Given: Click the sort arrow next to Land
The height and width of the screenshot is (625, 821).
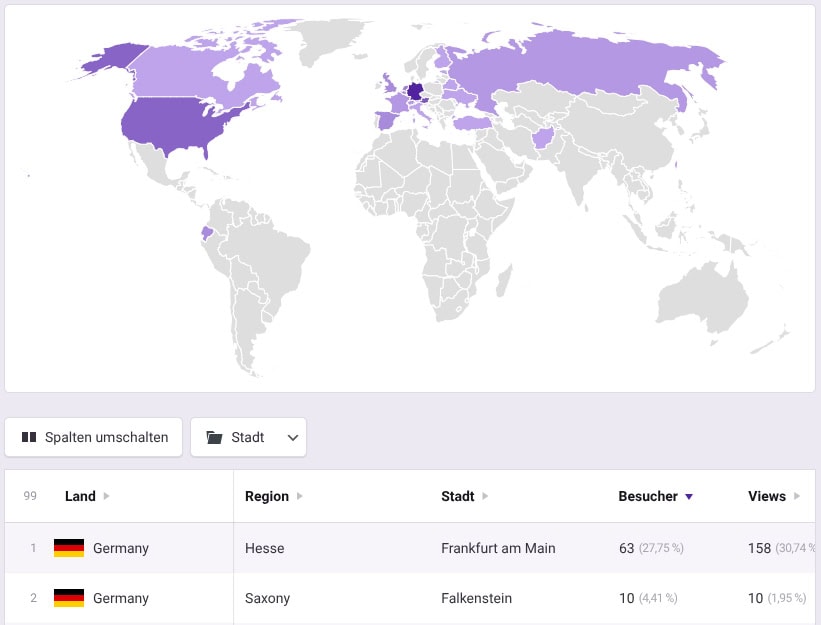Looking at the screenshot, I should tap(107, 497).
